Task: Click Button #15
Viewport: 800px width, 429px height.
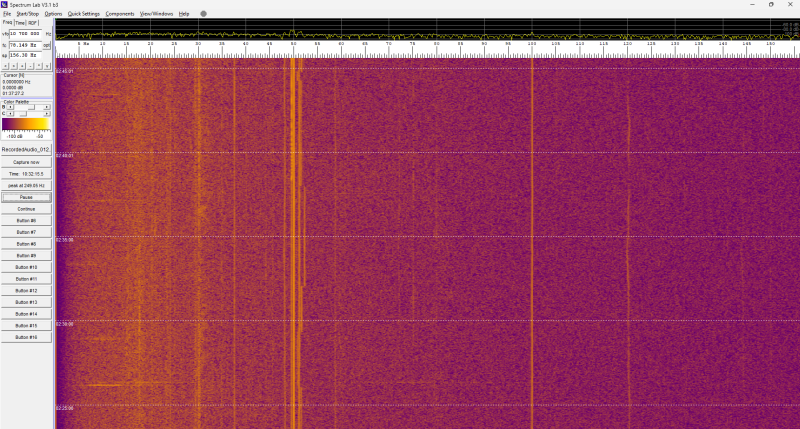Action: coord(26,325)
